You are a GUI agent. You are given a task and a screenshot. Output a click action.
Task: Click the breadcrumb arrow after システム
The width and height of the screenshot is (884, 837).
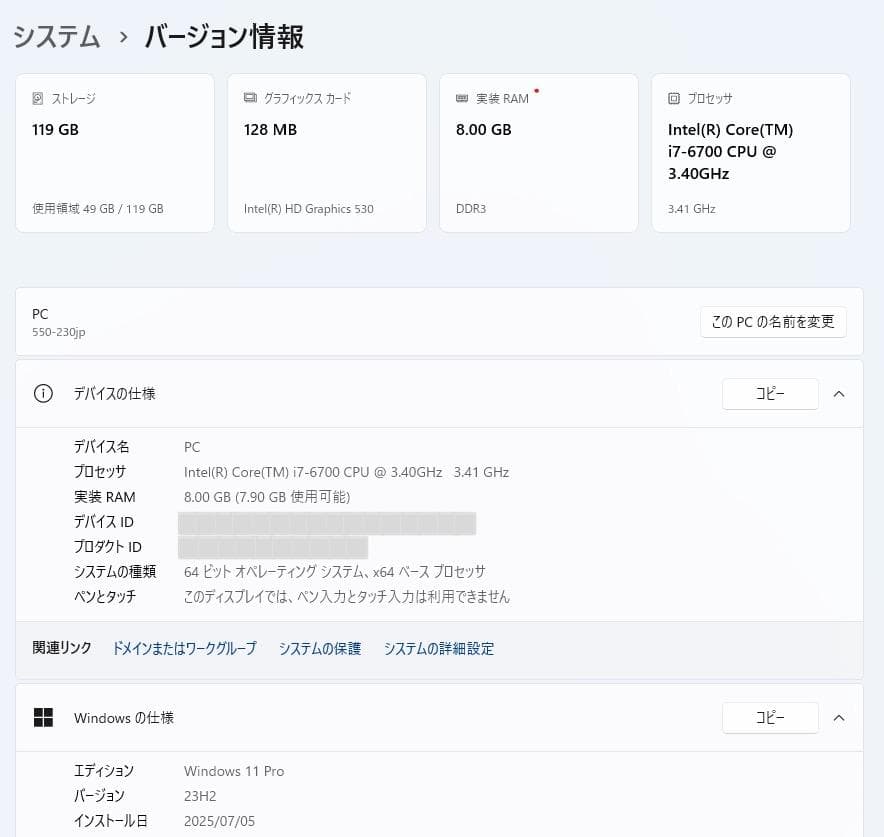click(124, 38)
